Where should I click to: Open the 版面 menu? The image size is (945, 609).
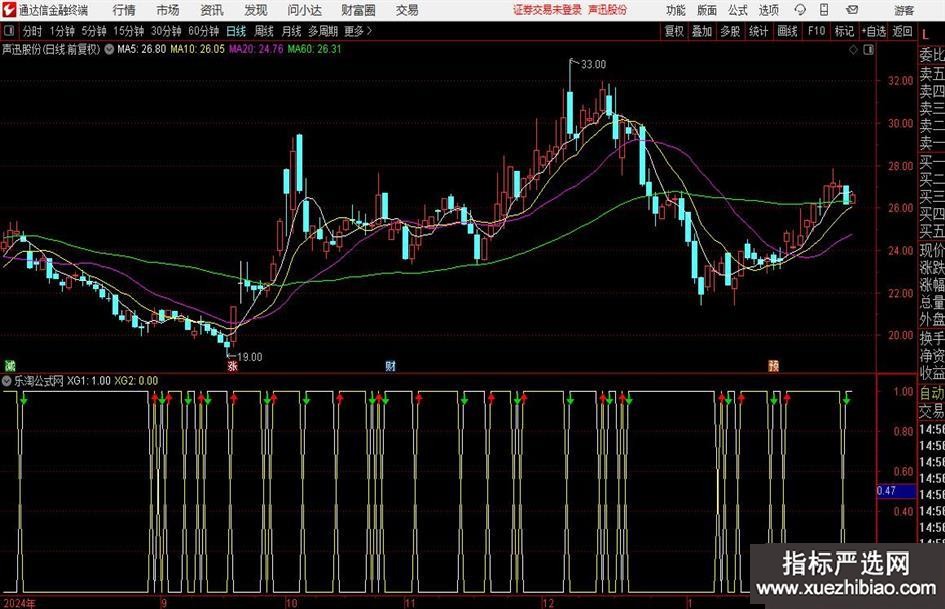point(707,10)
